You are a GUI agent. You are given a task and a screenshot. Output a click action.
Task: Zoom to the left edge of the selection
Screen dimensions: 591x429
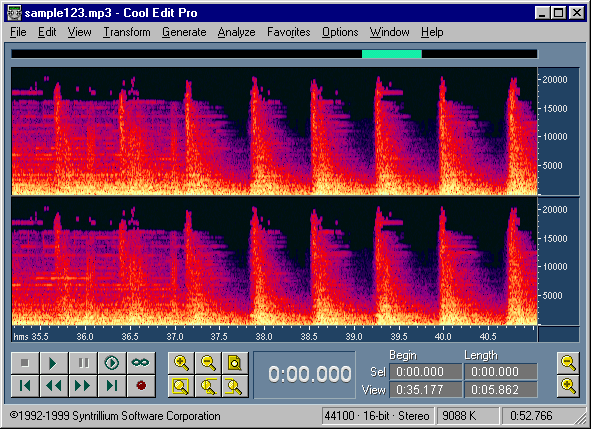pos(208,386)
